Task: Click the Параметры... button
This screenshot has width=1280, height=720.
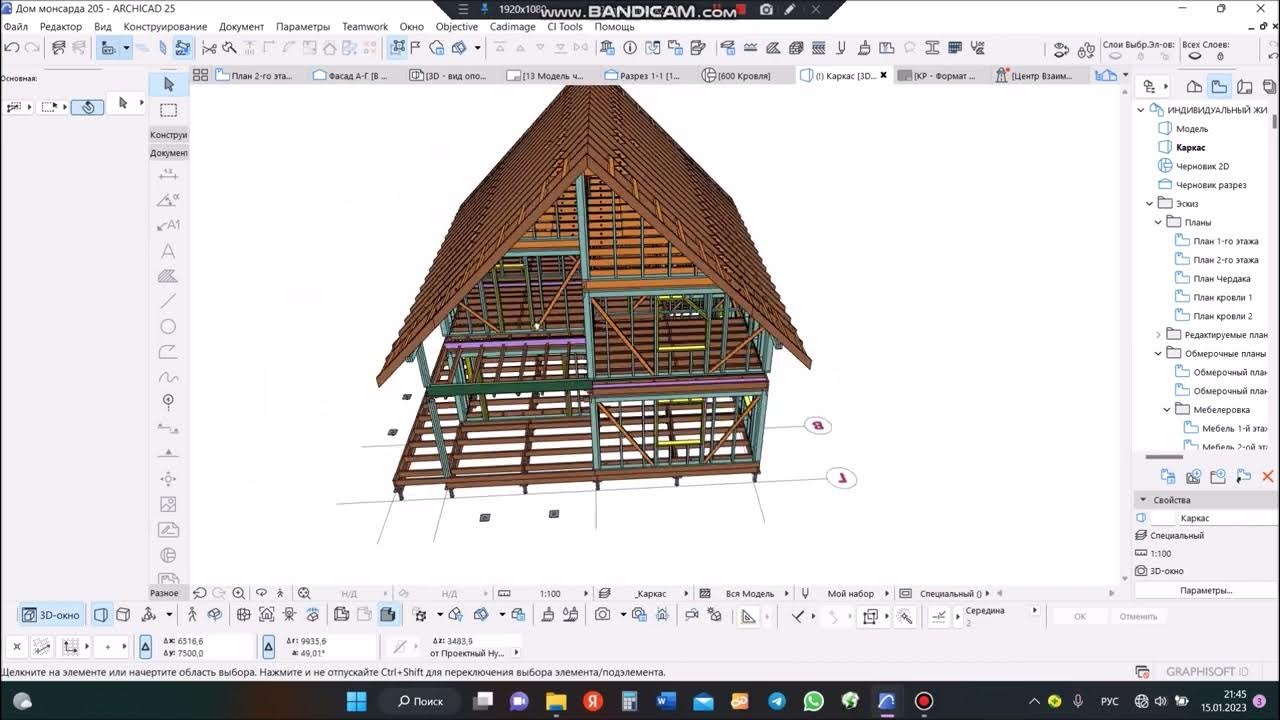Action: (1205, 590)
